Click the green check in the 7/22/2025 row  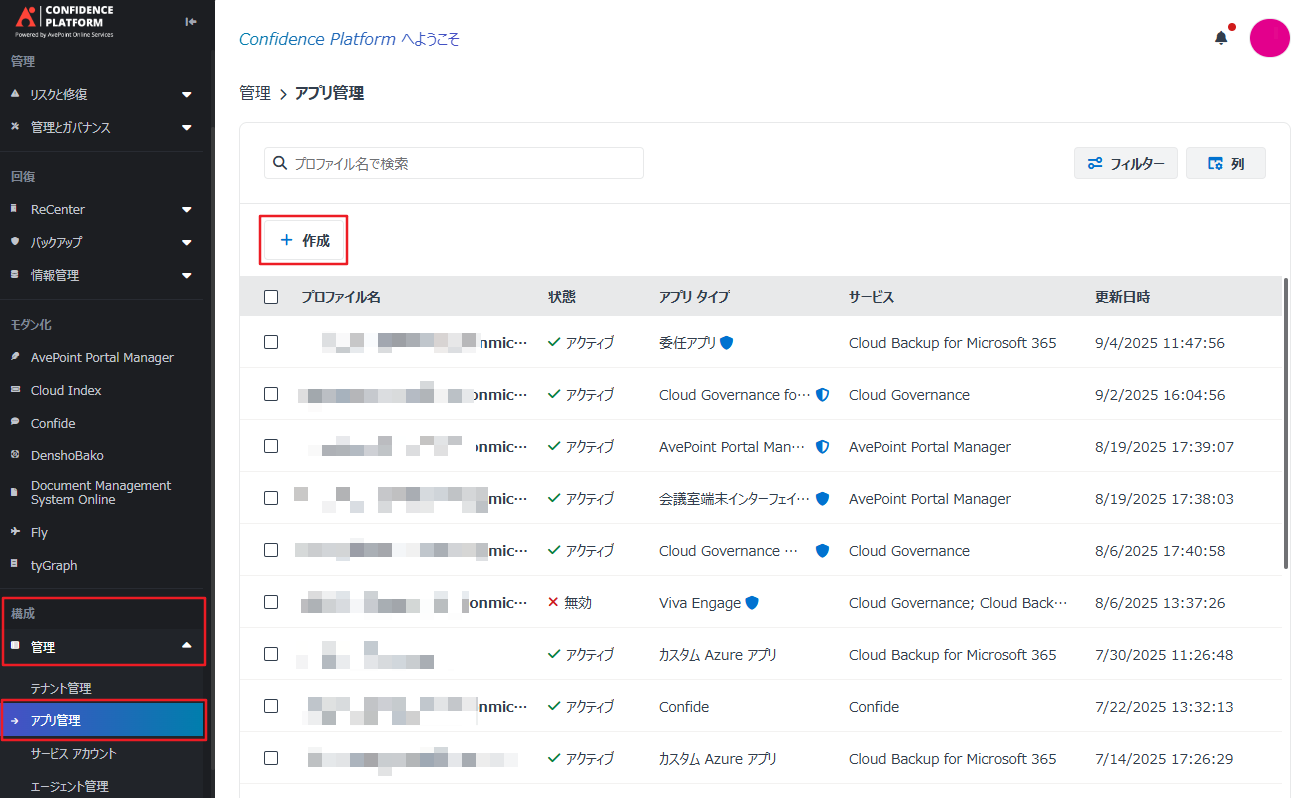click(x=554, y=706)
